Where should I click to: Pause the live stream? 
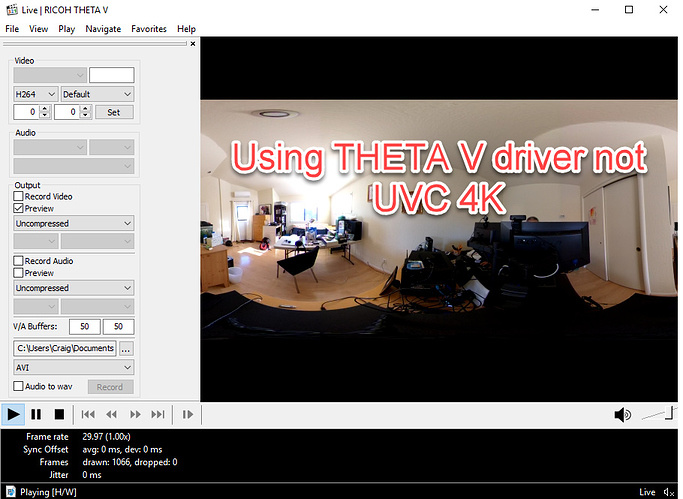(x=36, y=415)
